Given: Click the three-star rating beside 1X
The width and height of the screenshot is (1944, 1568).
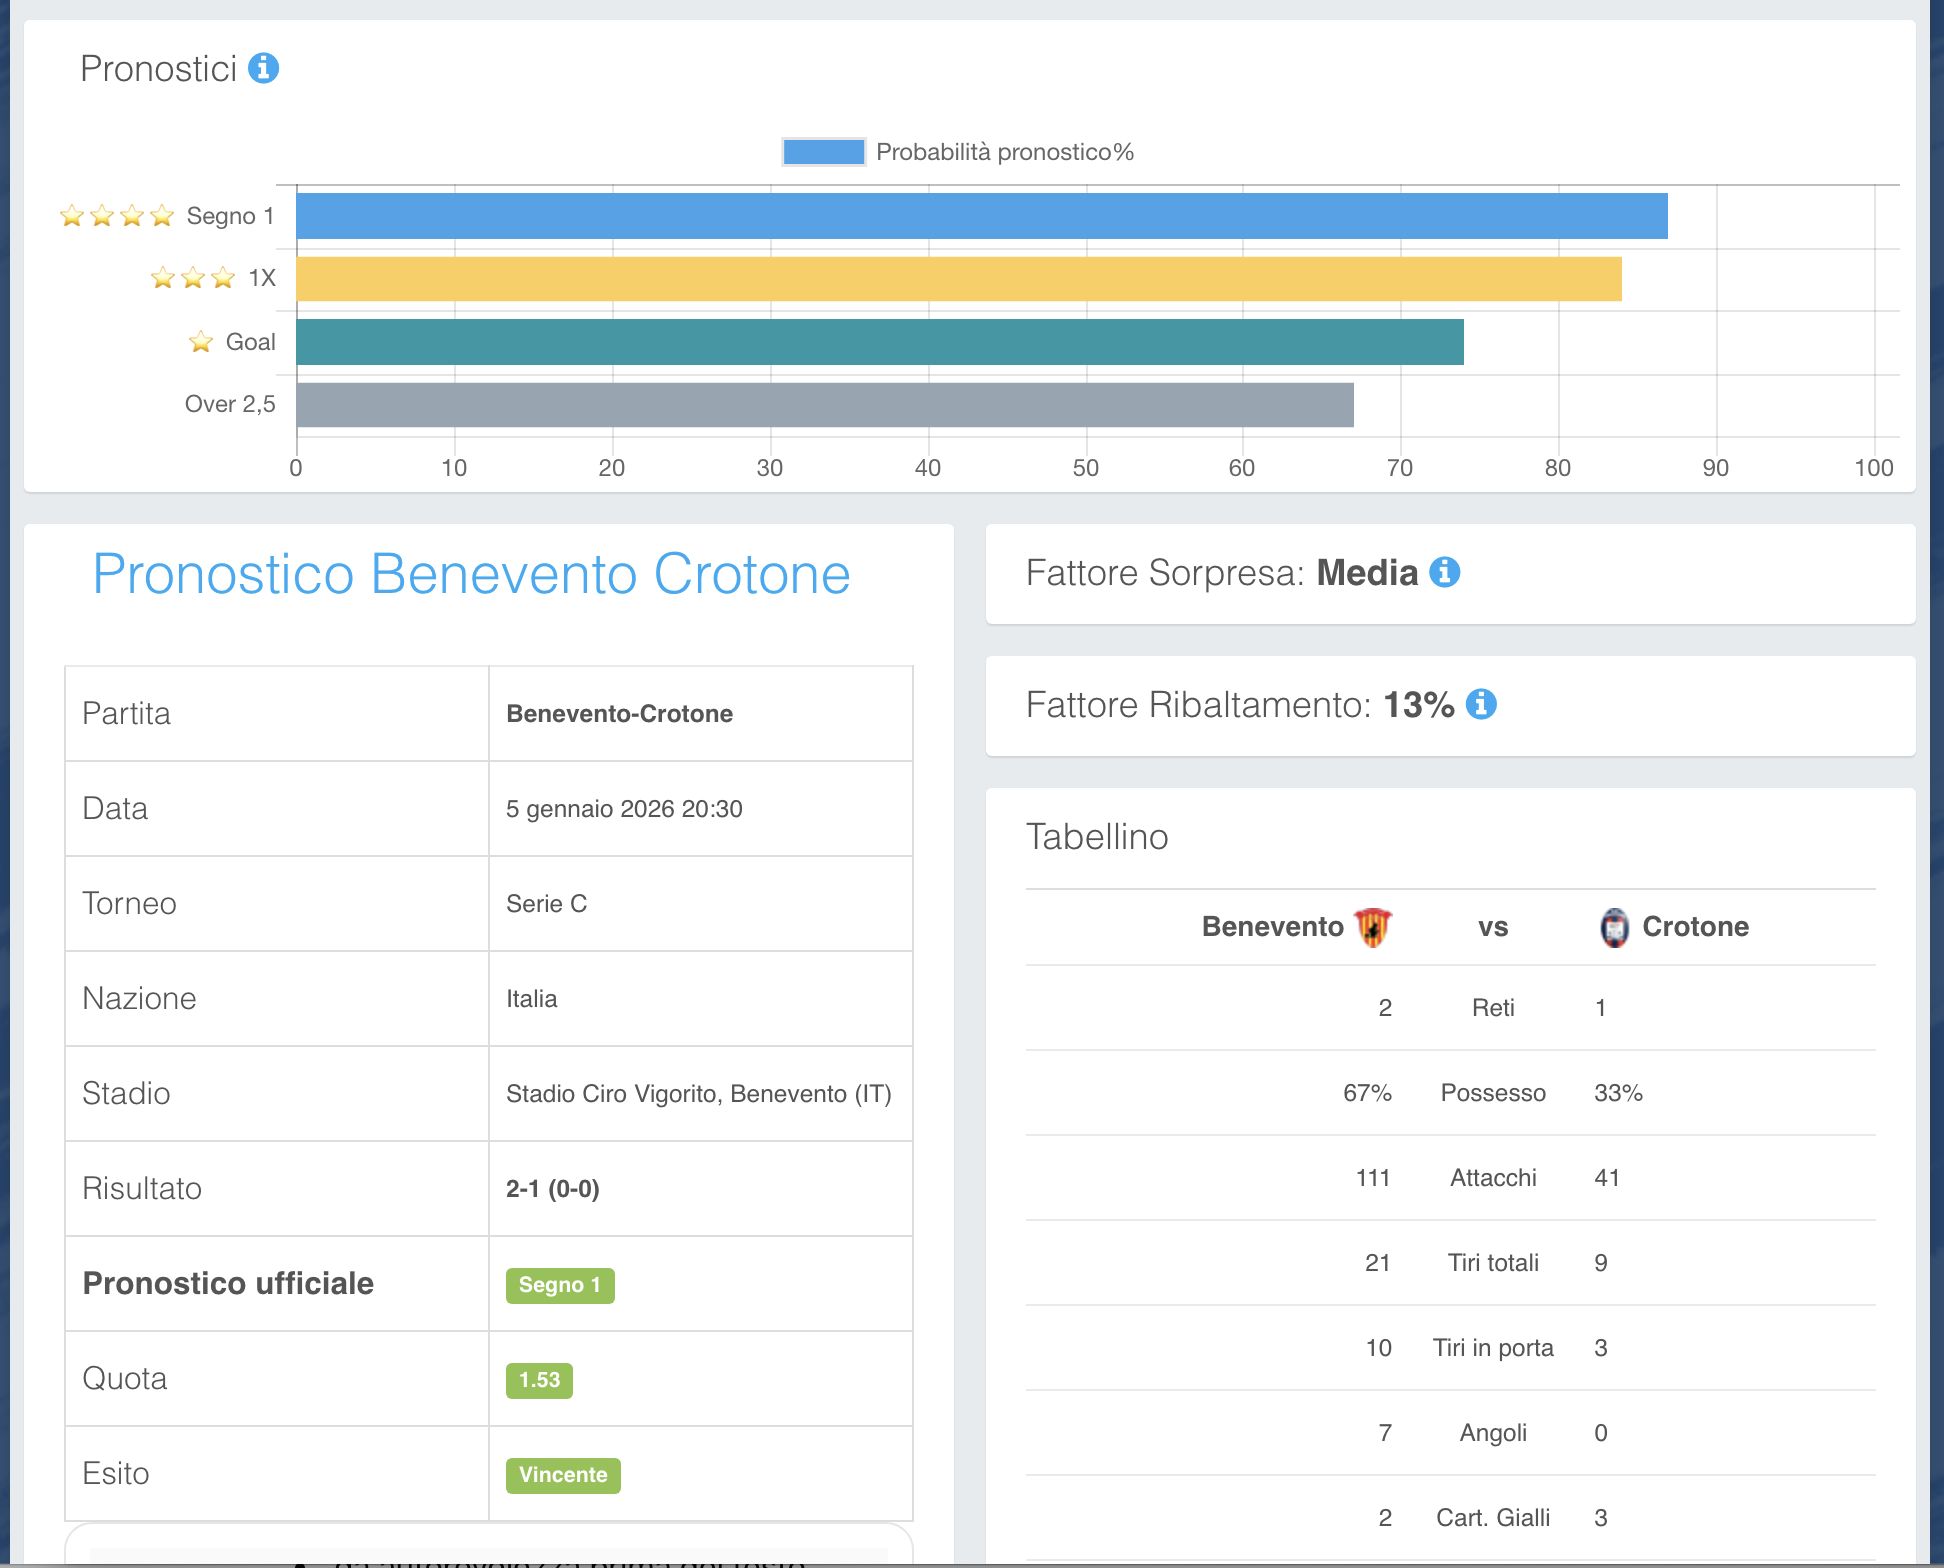Looking at the screenshot, I should point(193,278).
